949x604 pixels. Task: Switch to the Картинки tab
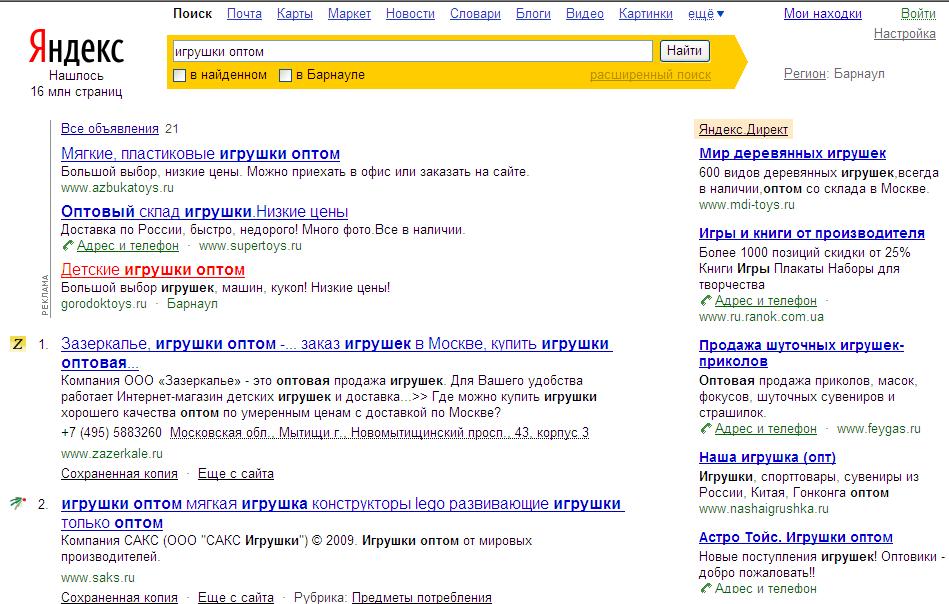pyautogui.click(x=645, y=14)
